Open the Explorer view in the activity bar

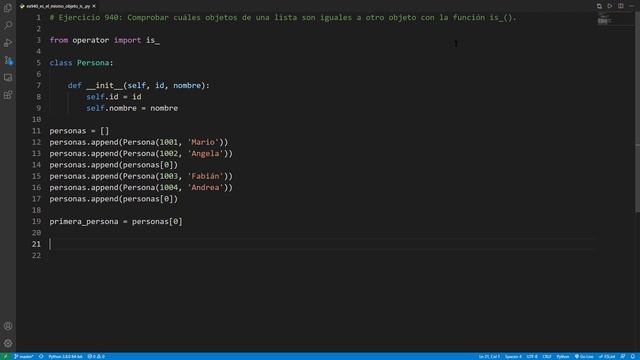[8, 8]
